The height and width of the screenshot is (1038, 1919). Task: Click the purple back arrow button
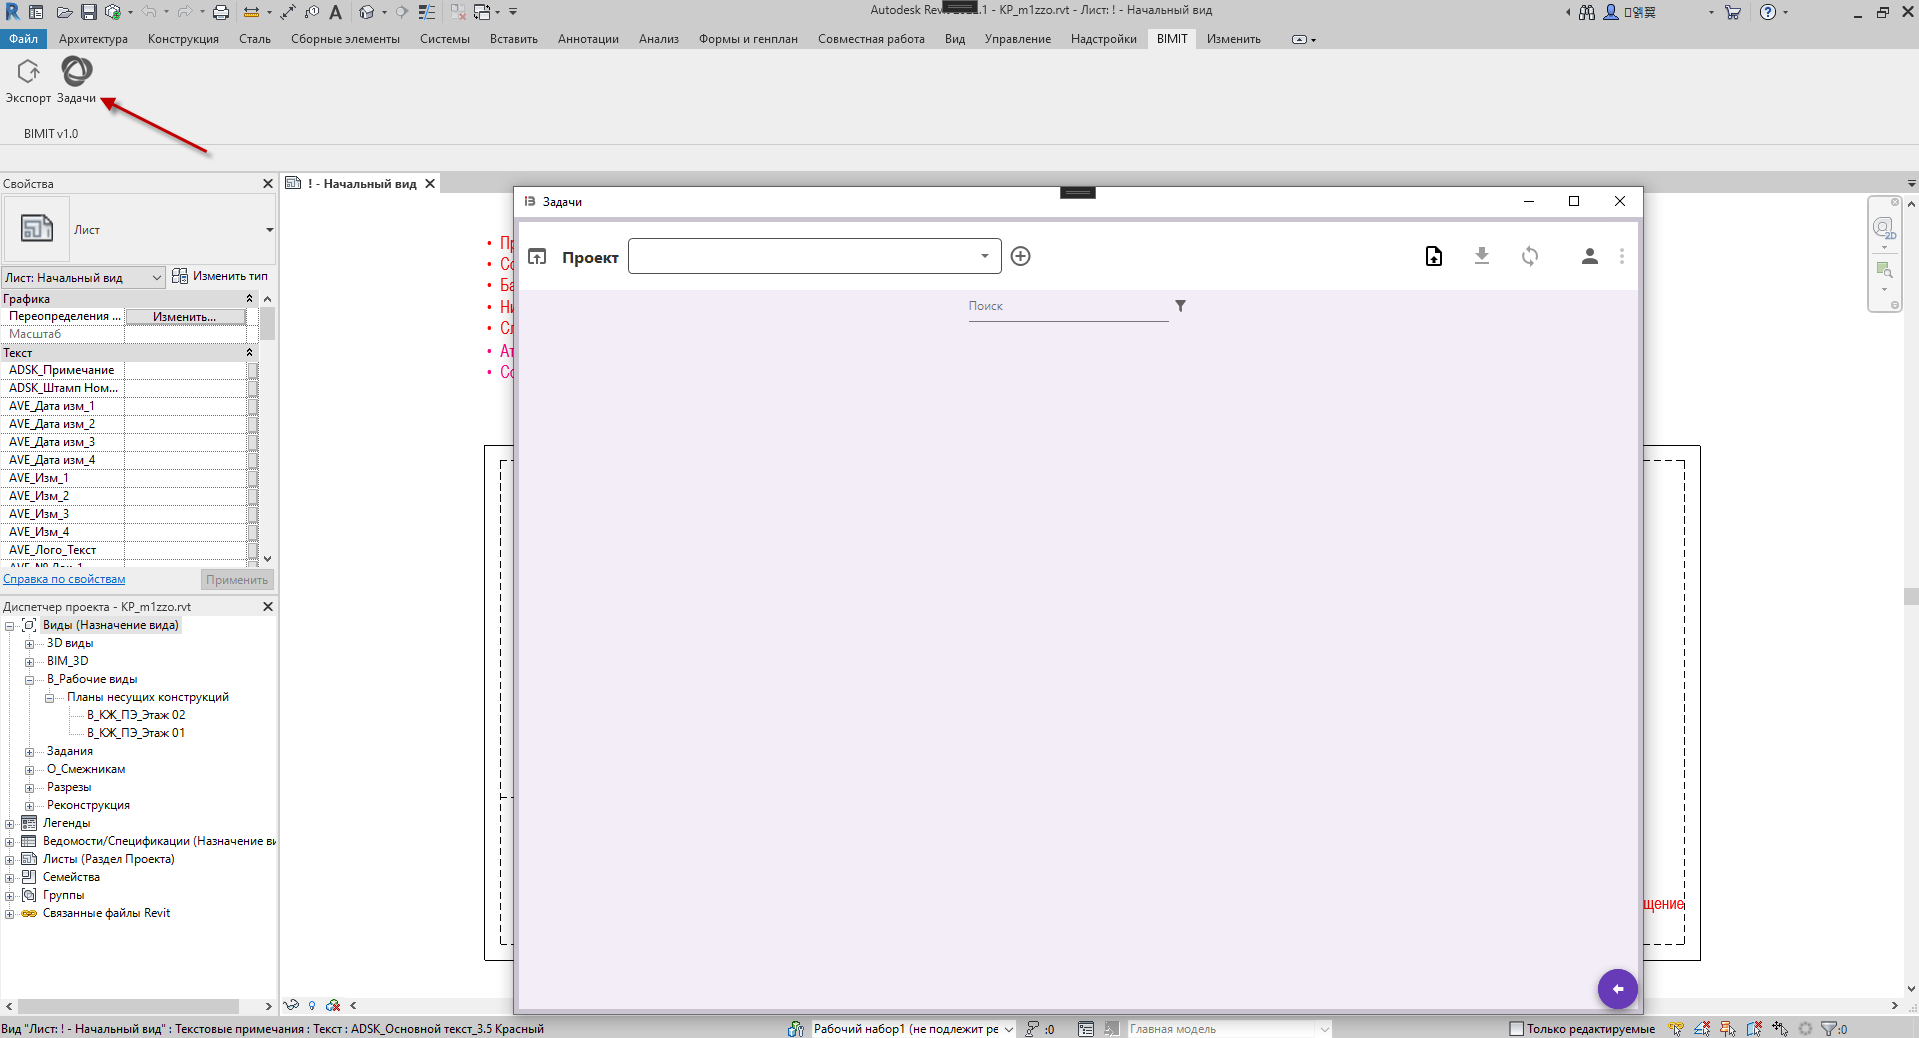tap(1617, 989)
